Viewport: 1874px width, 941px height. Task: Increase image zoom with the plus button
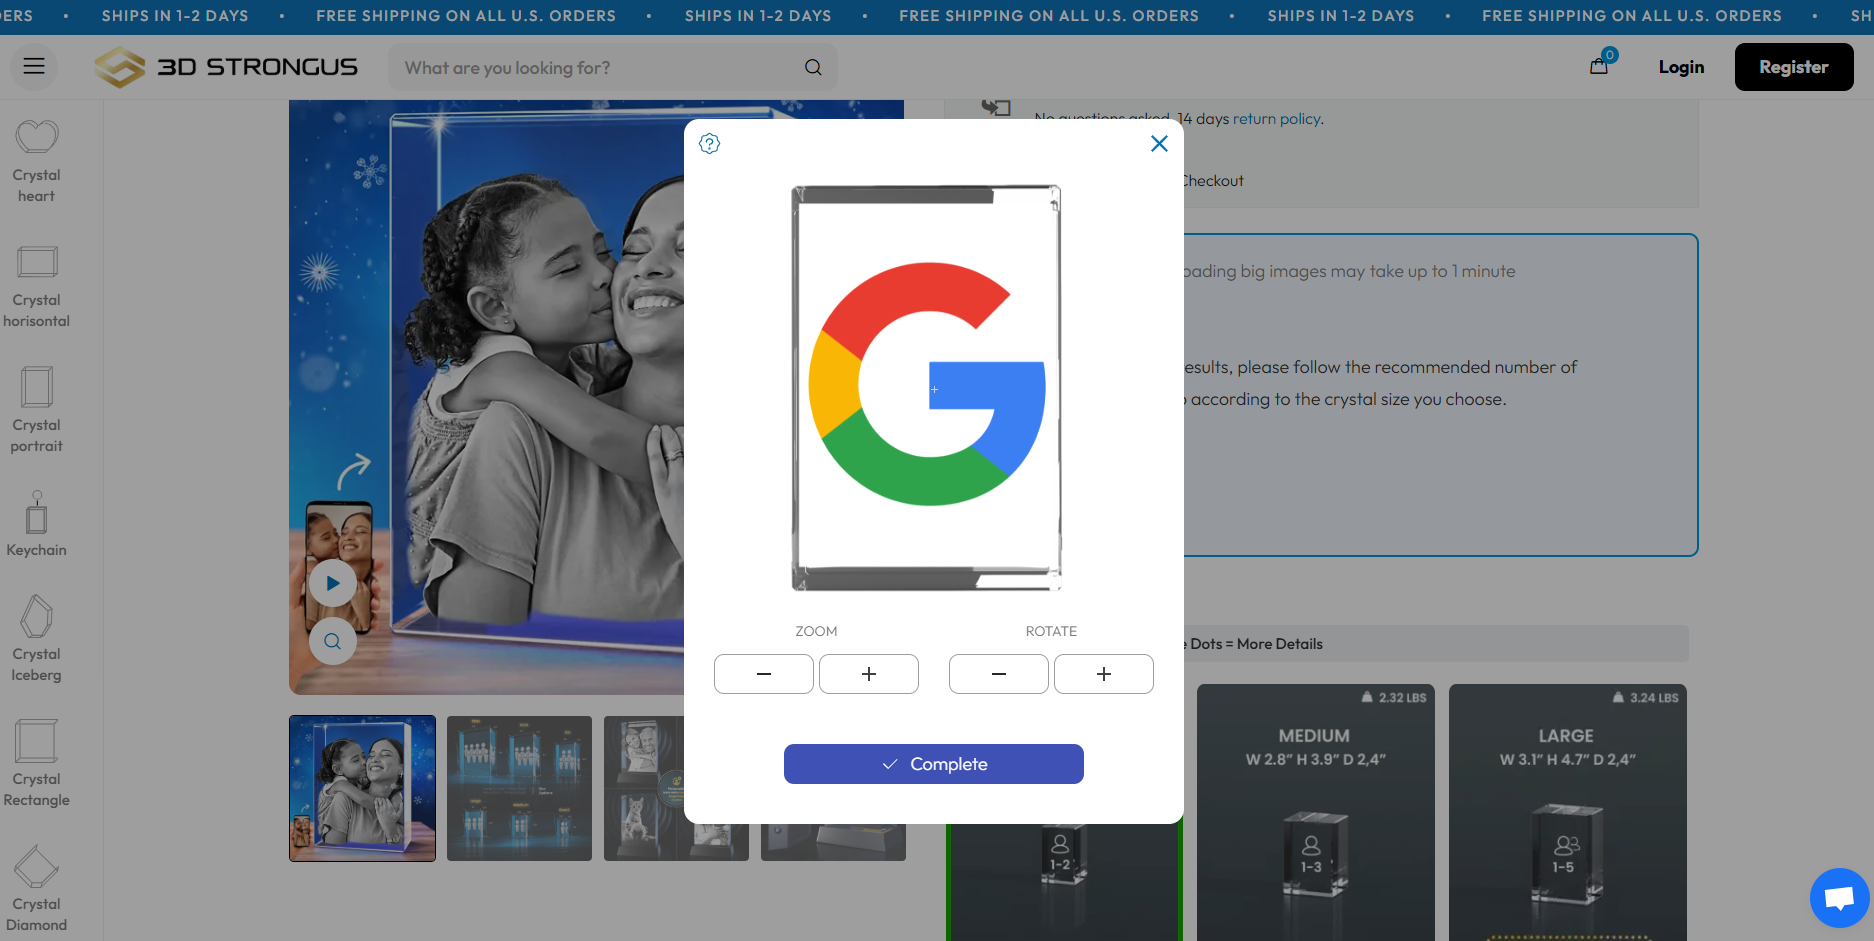click(868, 673)
